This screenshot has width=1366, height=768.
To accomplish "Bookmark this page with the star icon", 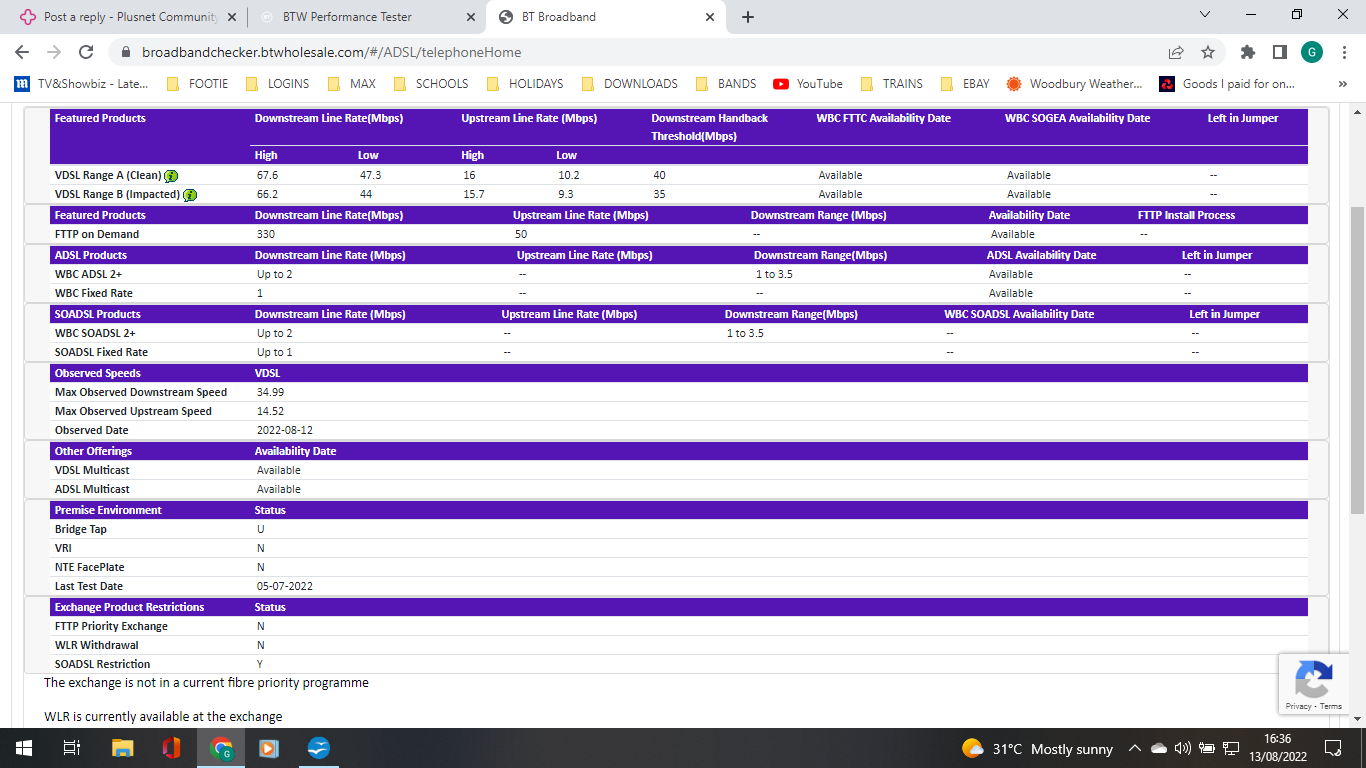I will (x=1208, y=52).
